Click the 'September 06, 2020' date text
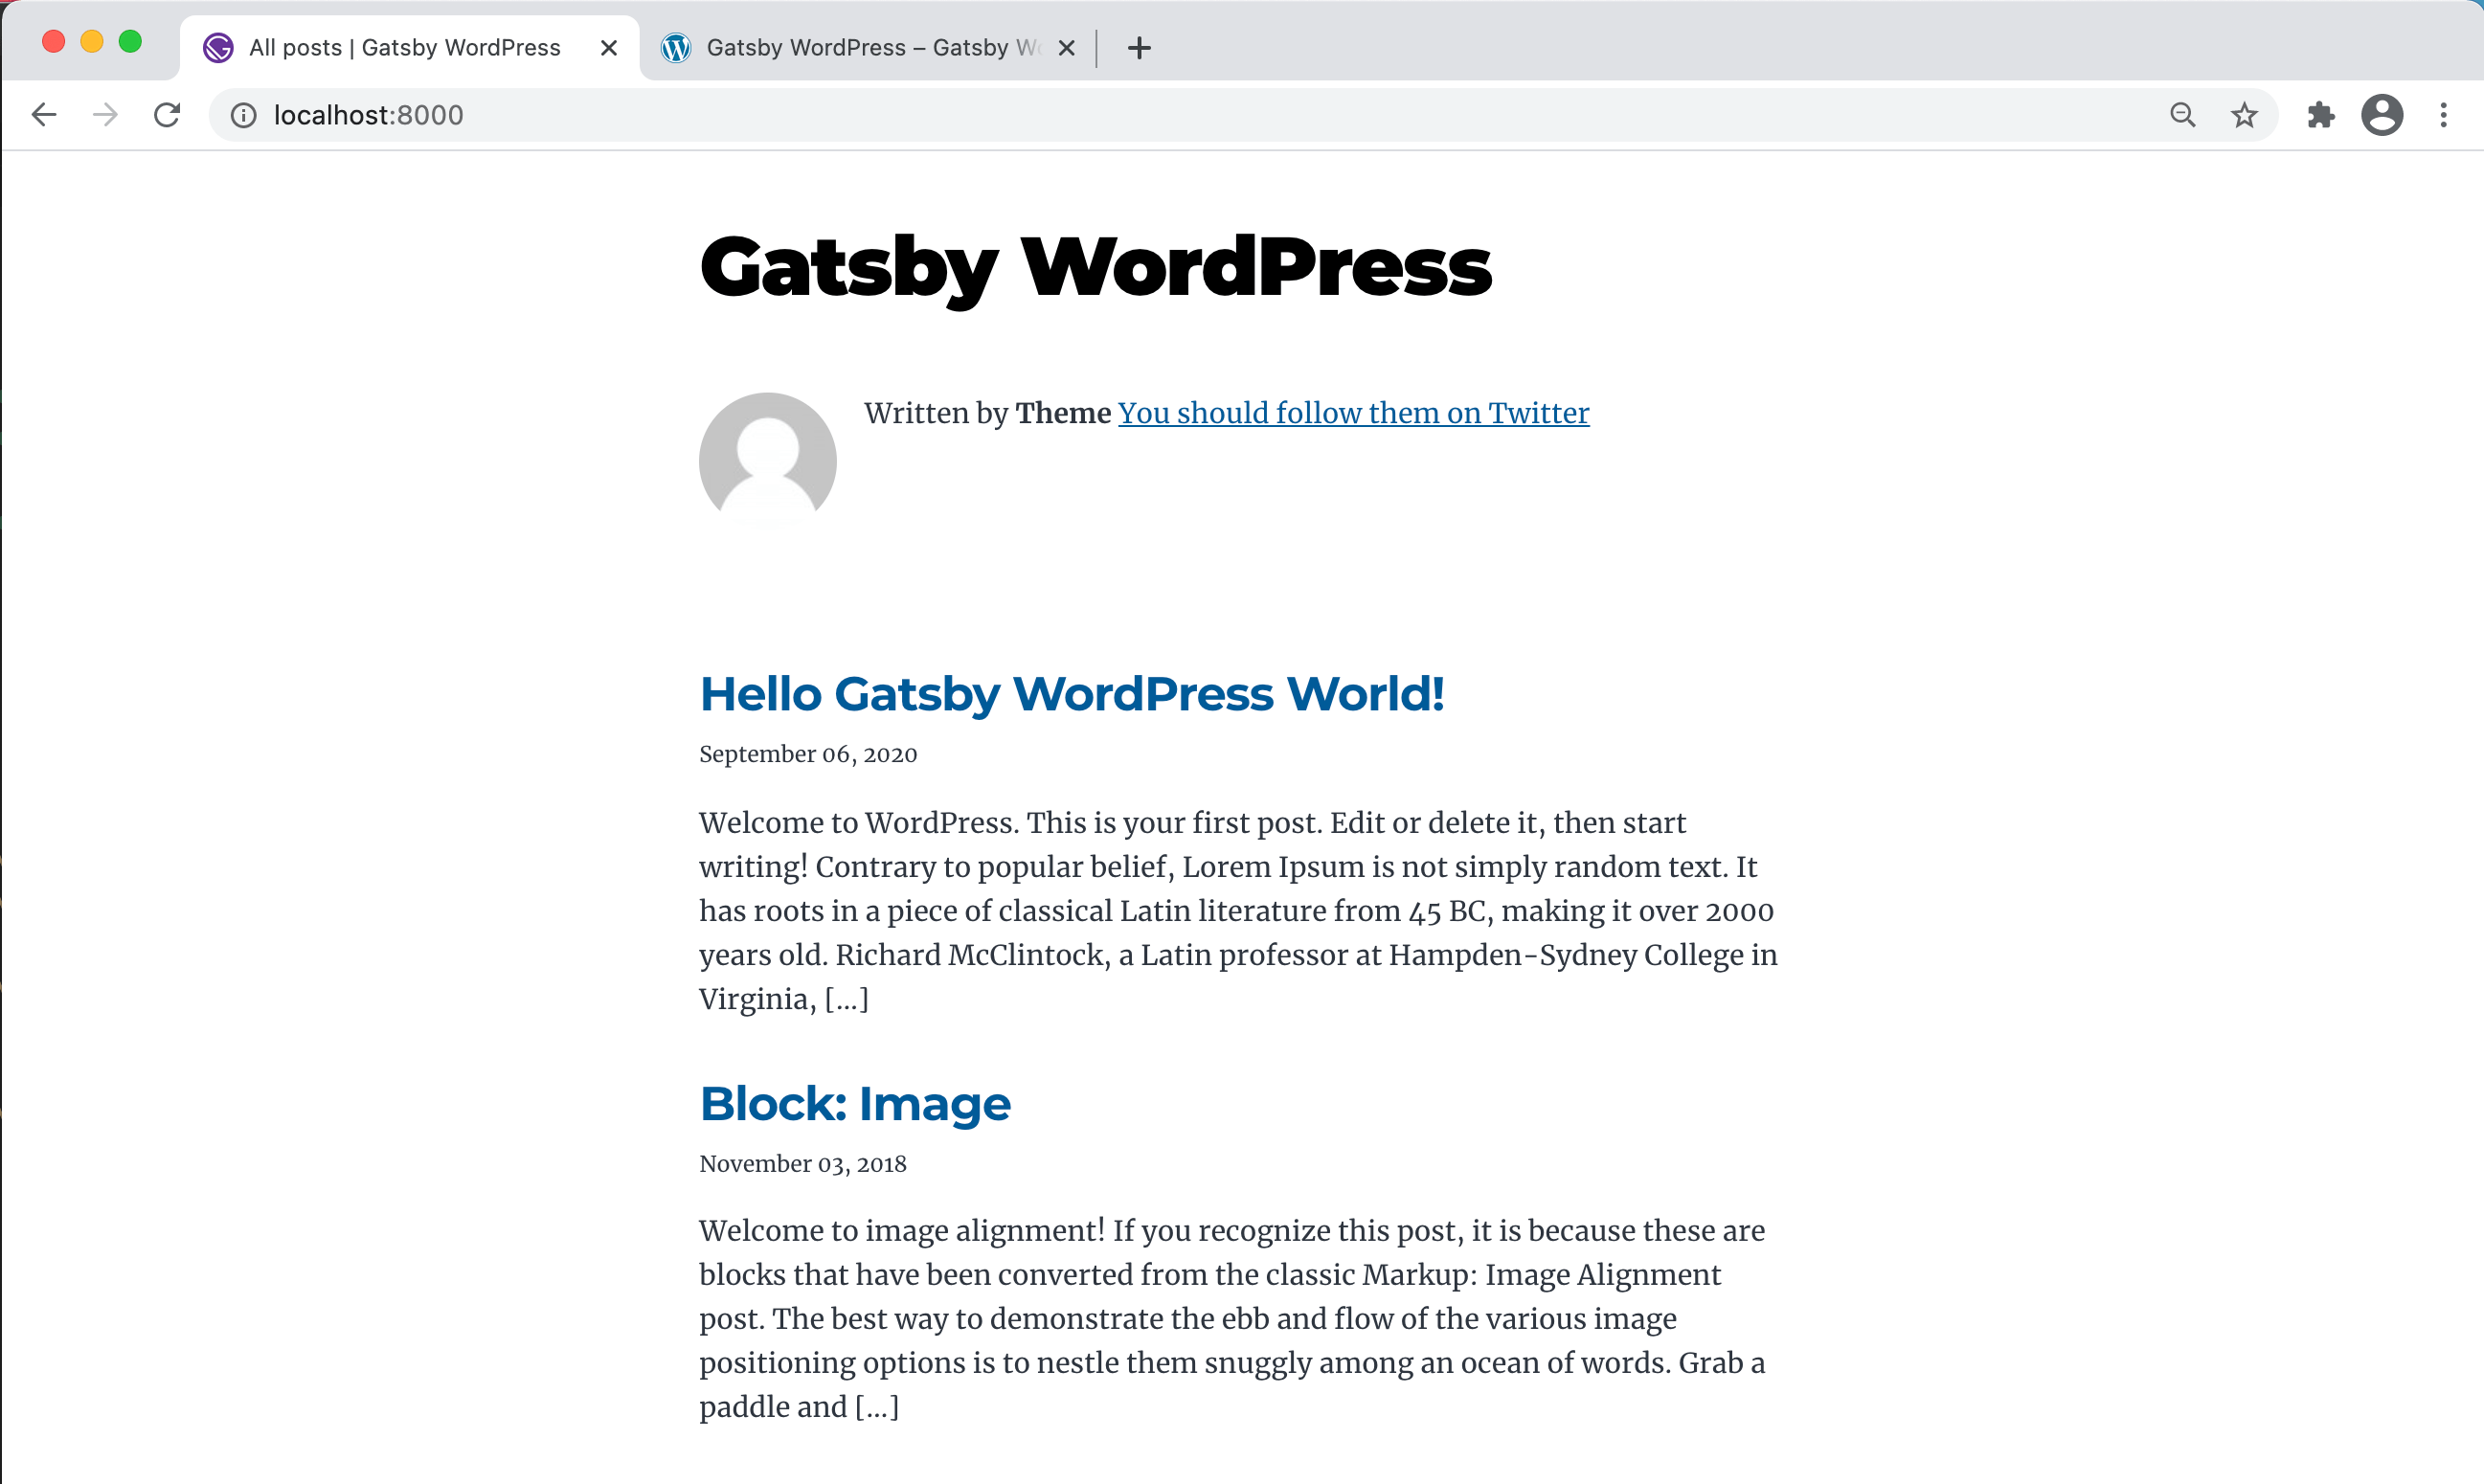Image resolution: width=2484 pixels, height=1484 pixels. (808, 754)
